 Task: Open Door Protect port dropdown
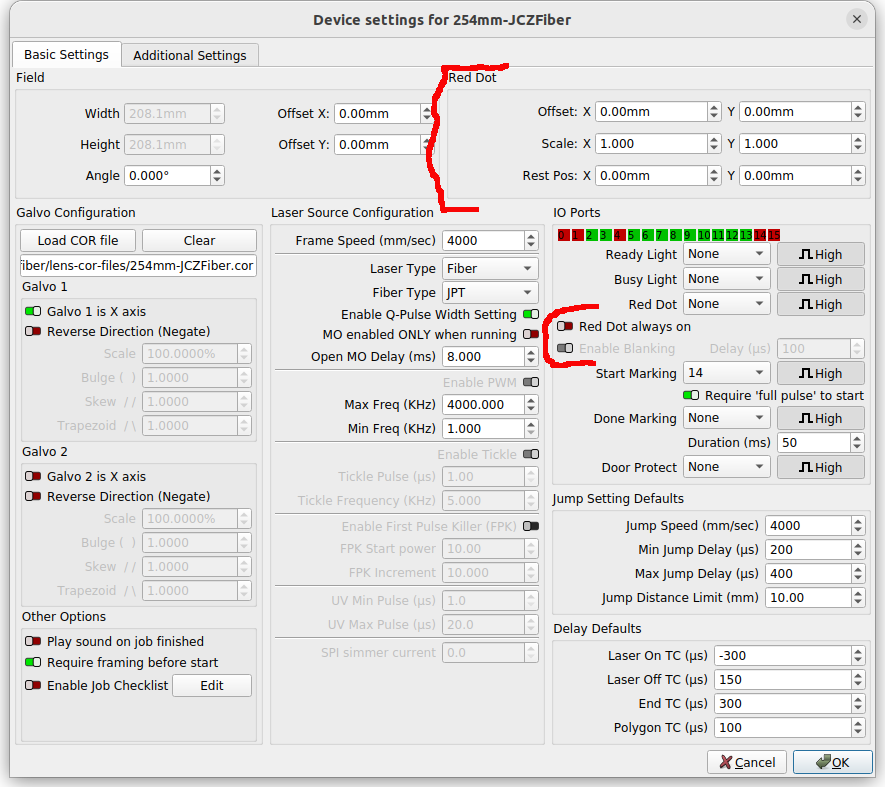(x=726, y=467)
